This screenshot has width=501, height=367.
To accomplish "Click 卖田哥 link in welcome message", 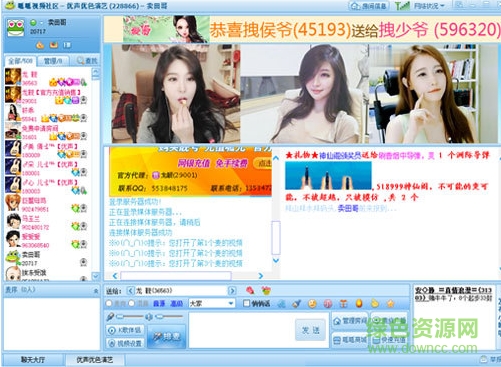I will [348, 209].
